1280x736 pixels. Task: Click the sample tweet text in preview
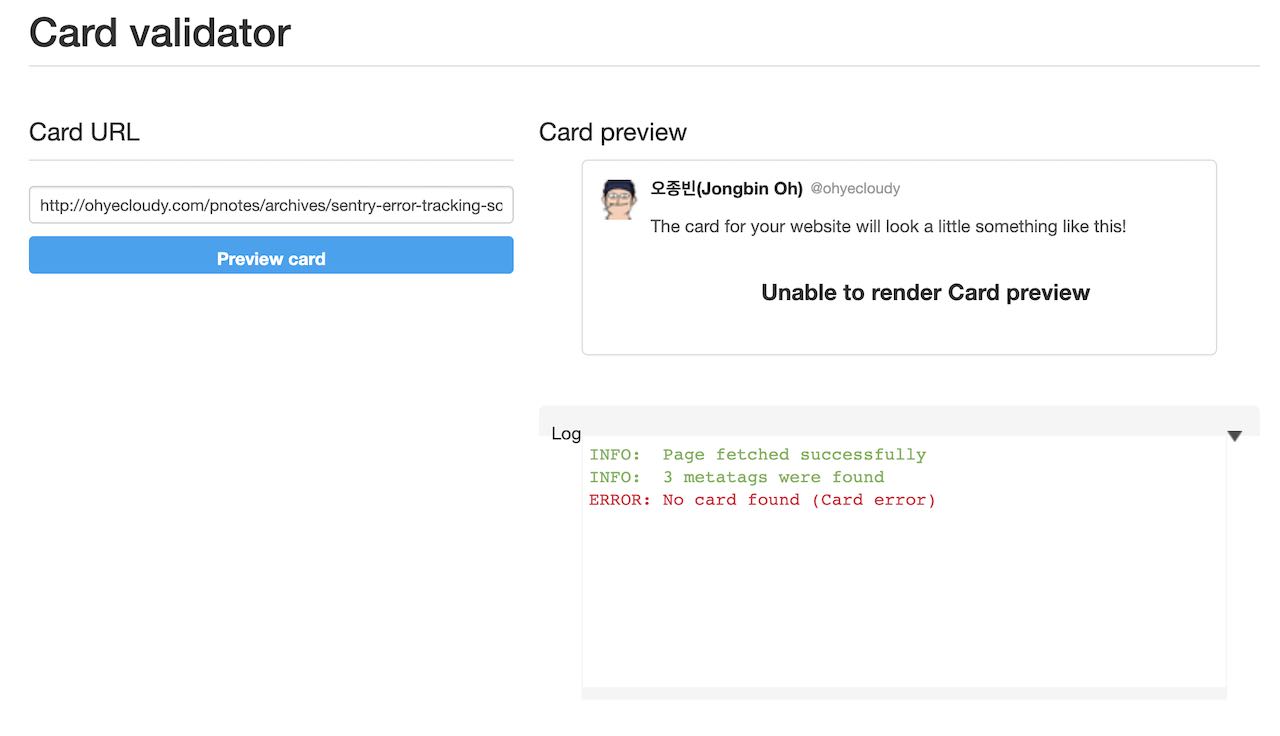888,226
